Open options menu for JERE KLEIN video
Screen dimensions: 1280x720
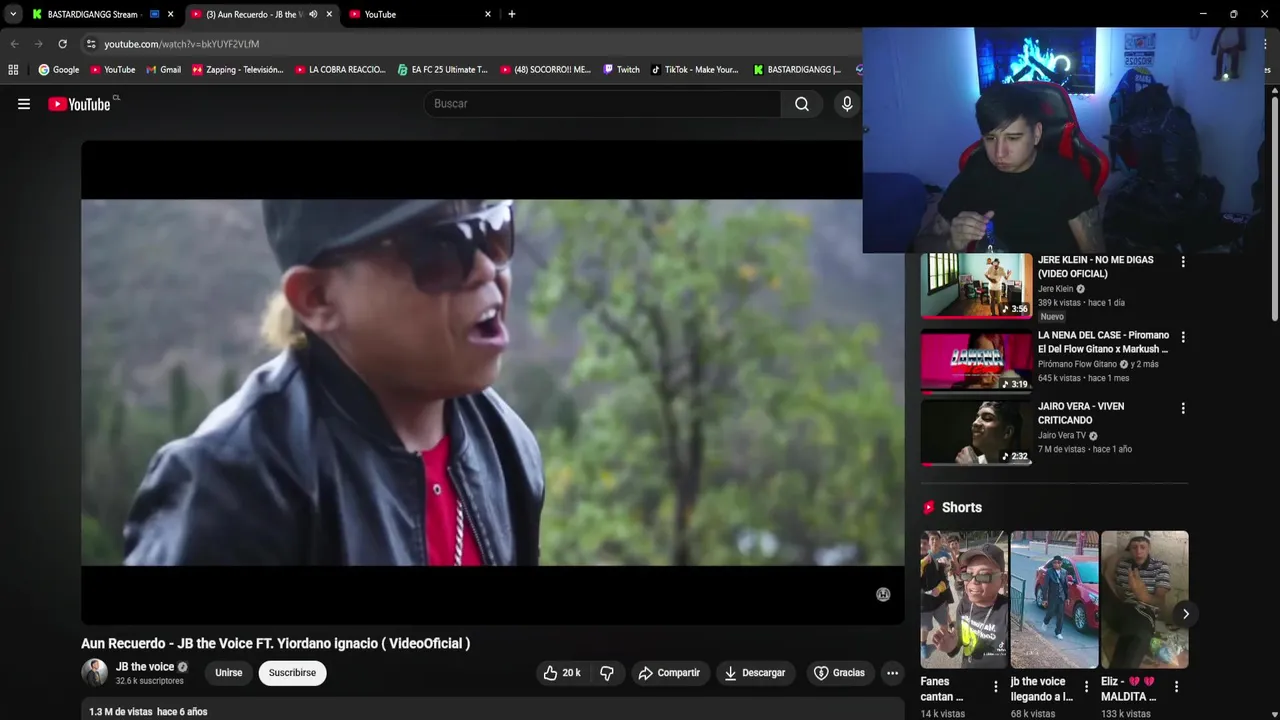[x=1183, y=262]
